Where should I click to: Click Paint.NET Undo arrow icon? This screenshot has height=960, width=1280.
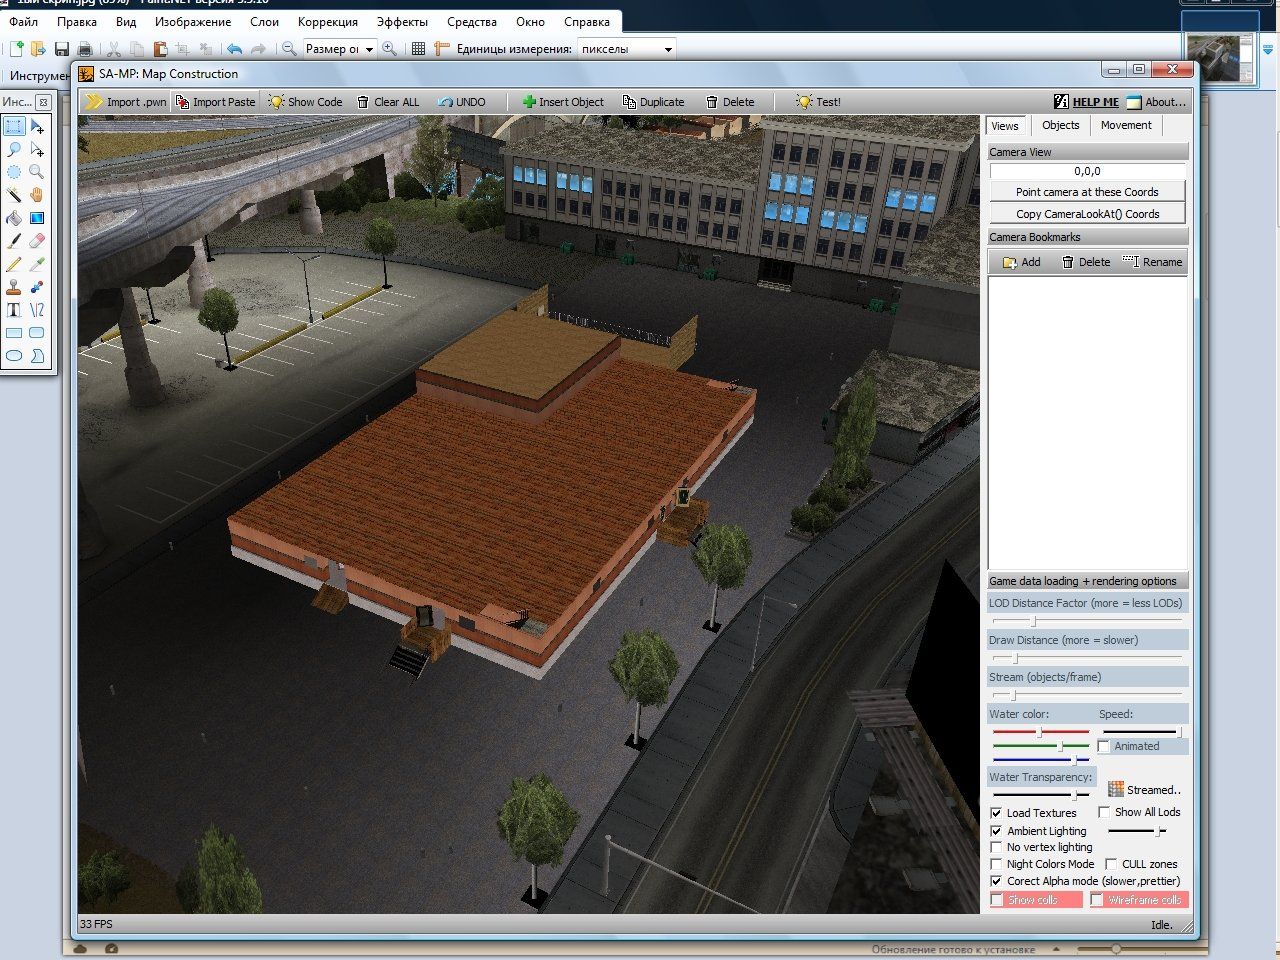pos(235,49)
